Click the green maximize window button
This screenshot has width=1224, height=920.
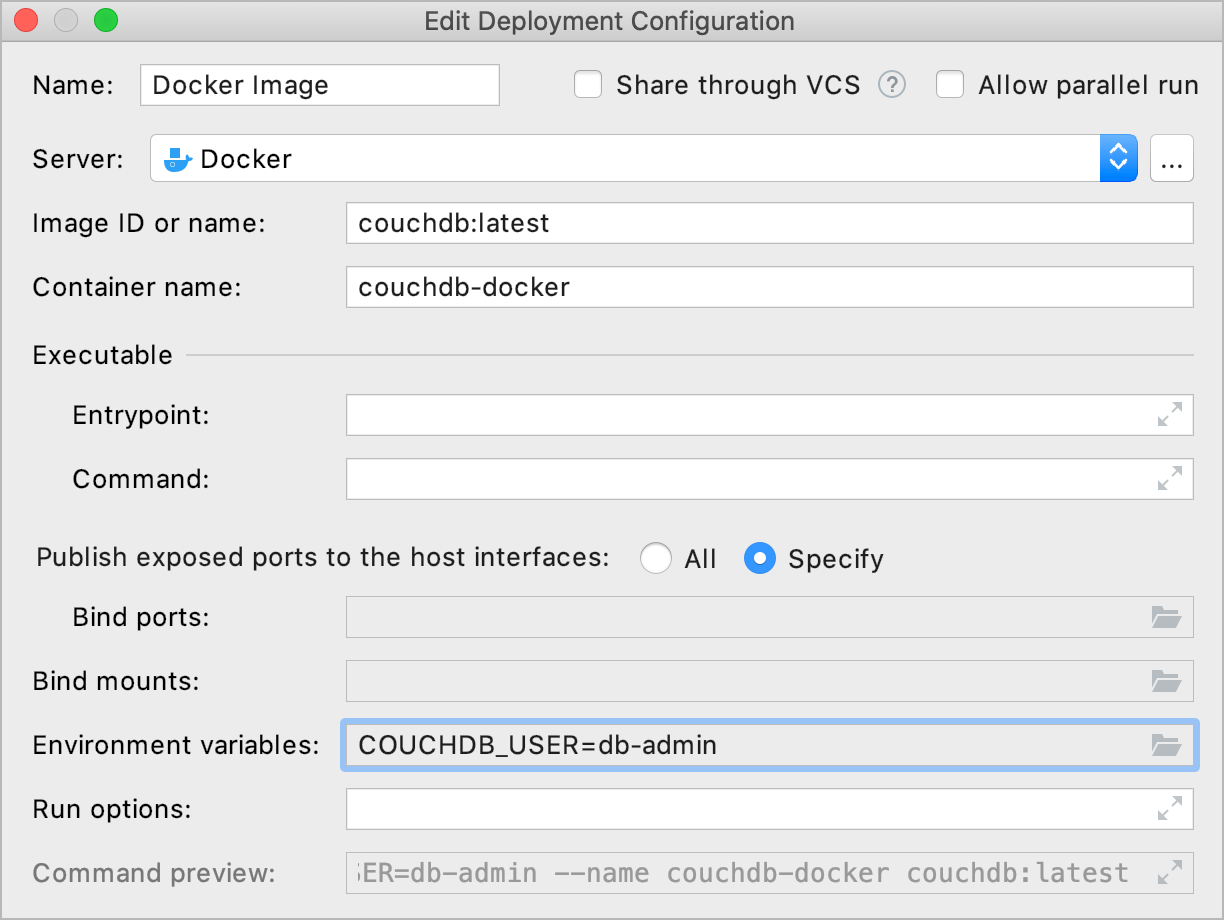[x=105, y=20]
